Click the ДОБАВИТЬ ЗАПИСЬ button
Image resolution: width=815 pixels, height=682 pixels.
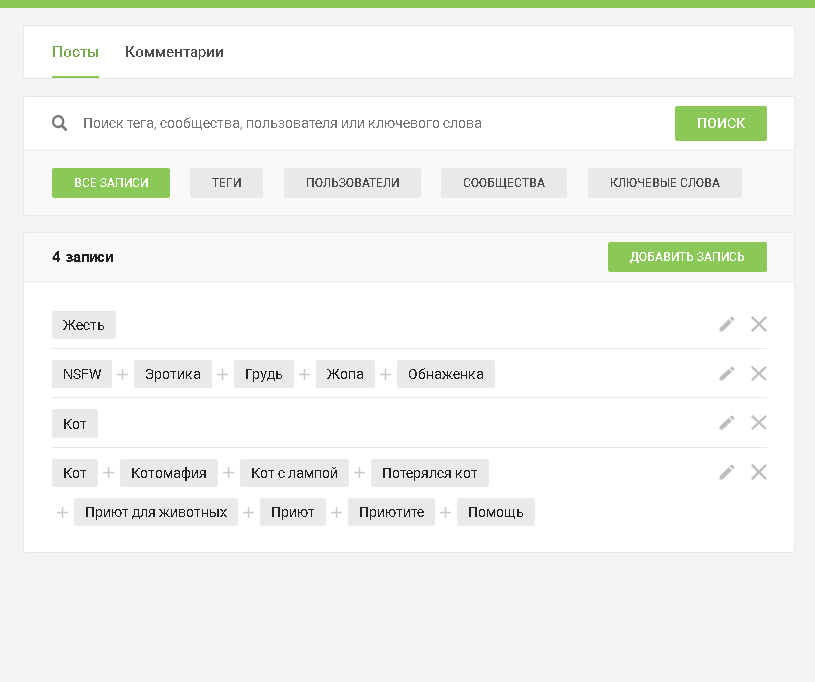[x=687, y=257]
